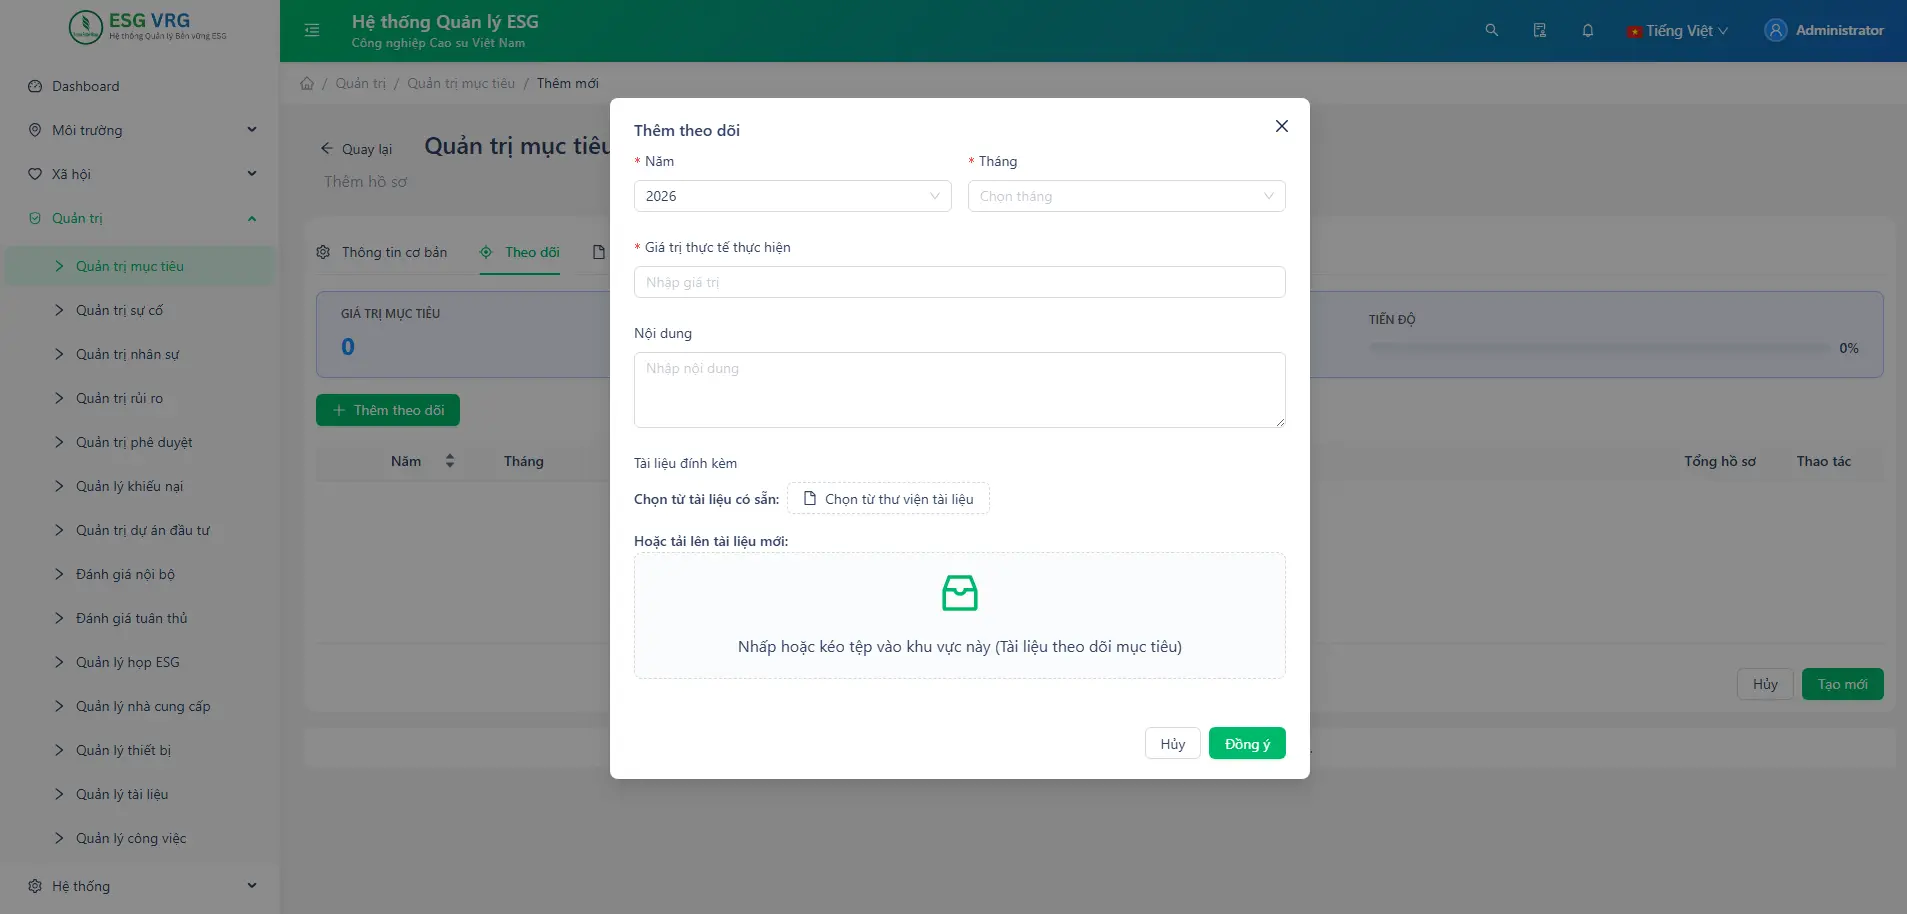This screenshot has height=914, width=1907.
Task: Open the notifications bell icon
Action: 1587,30
